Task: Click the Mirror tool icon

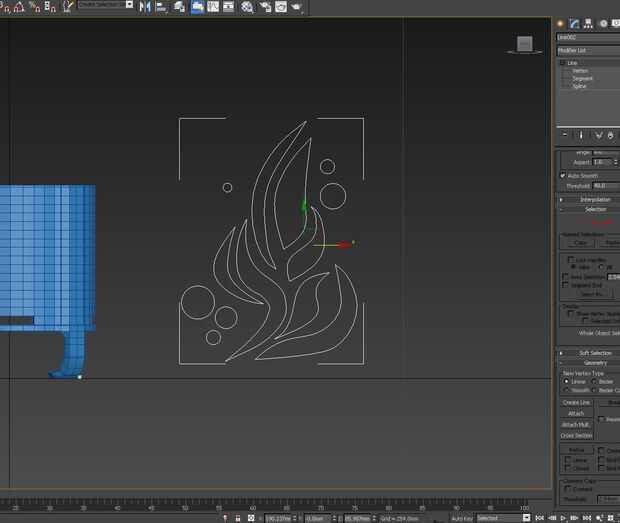Action: [x=146, y=7]
